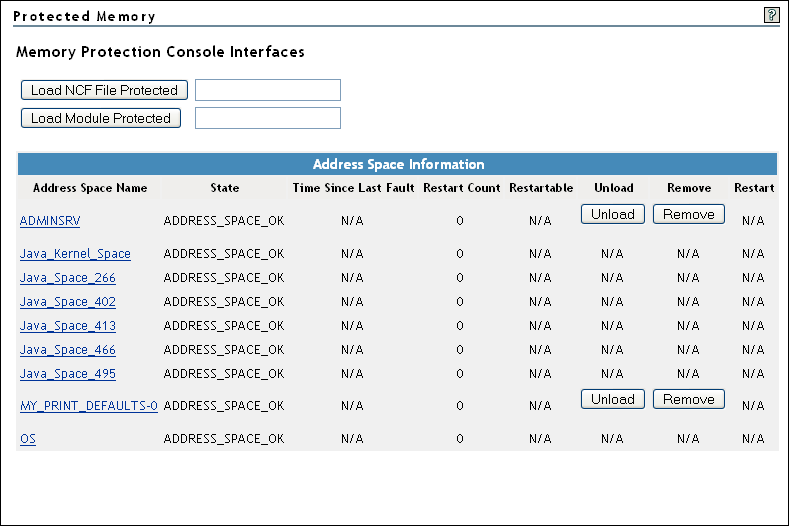Click the Protected Memory page title
789x526 pixels.
84,16
